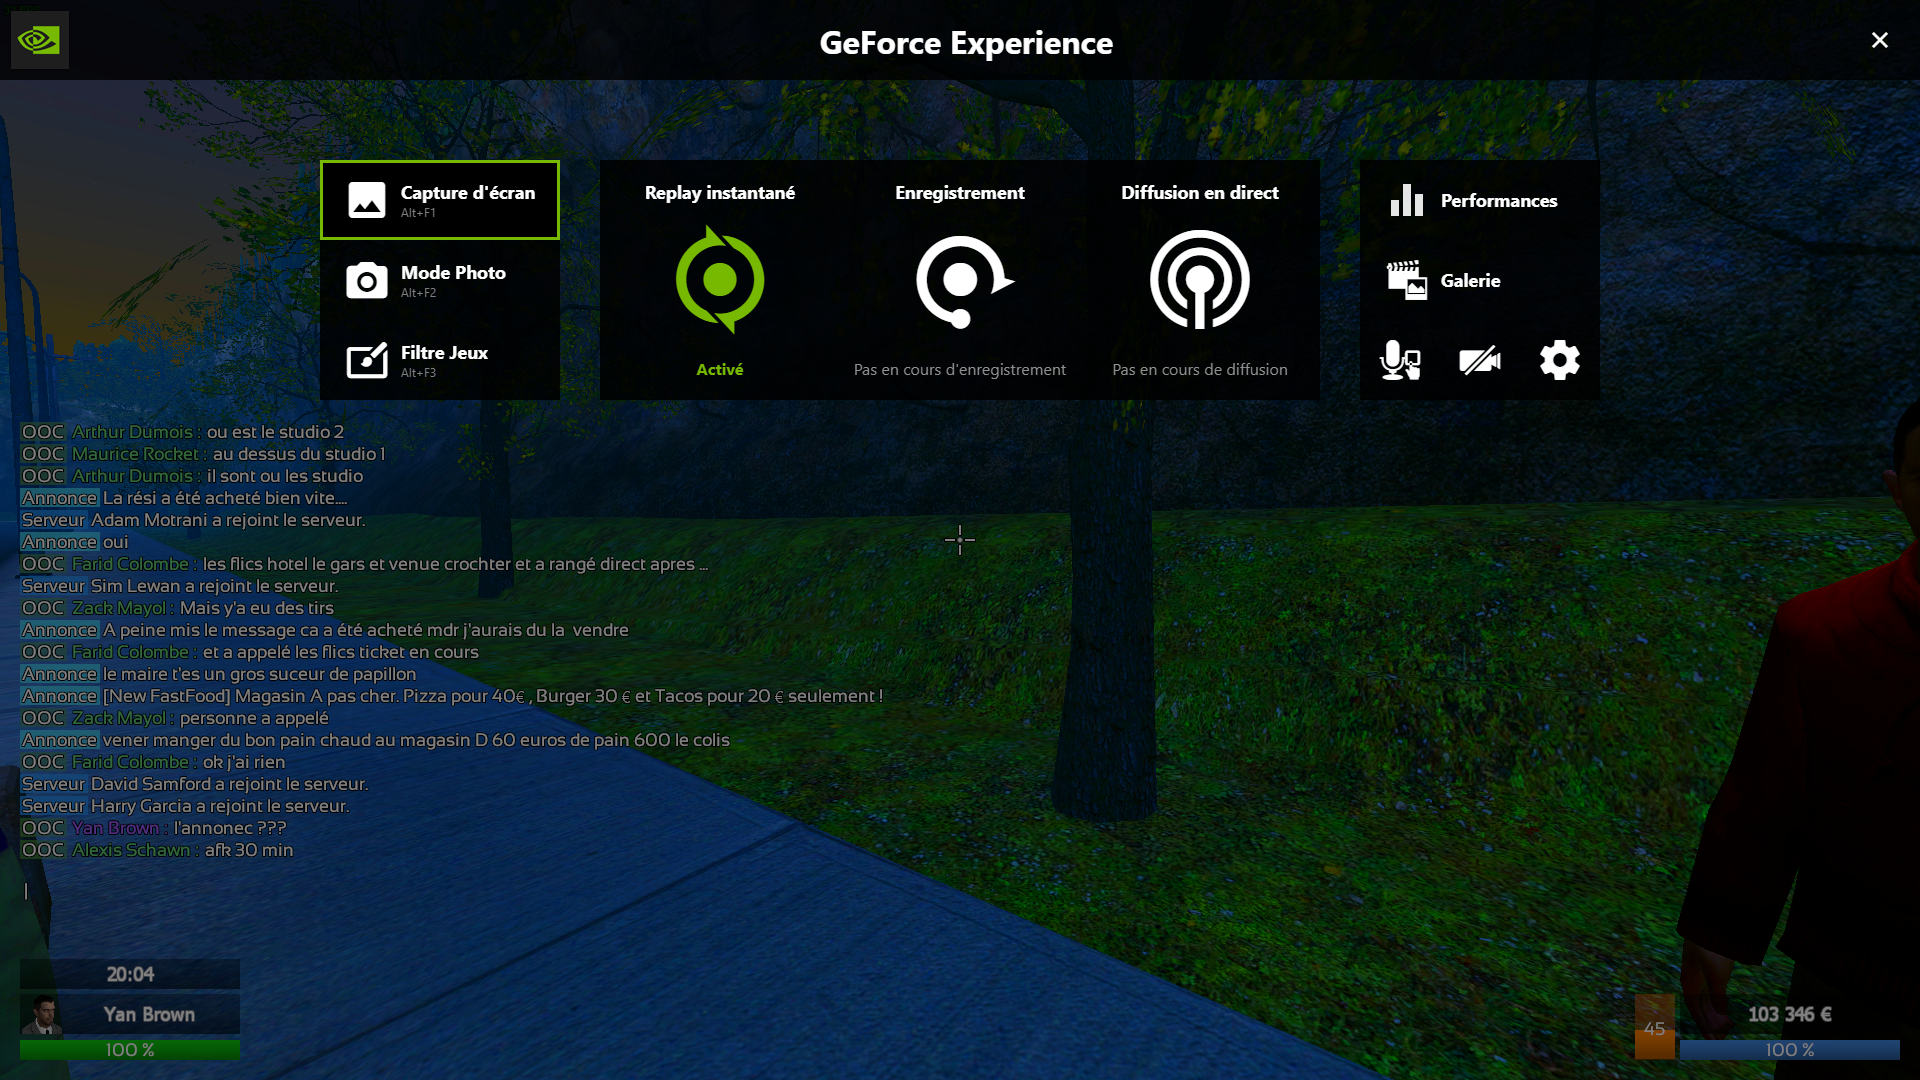
Task: Click the NVIDIA logo icon
Action: click(39, 40)
